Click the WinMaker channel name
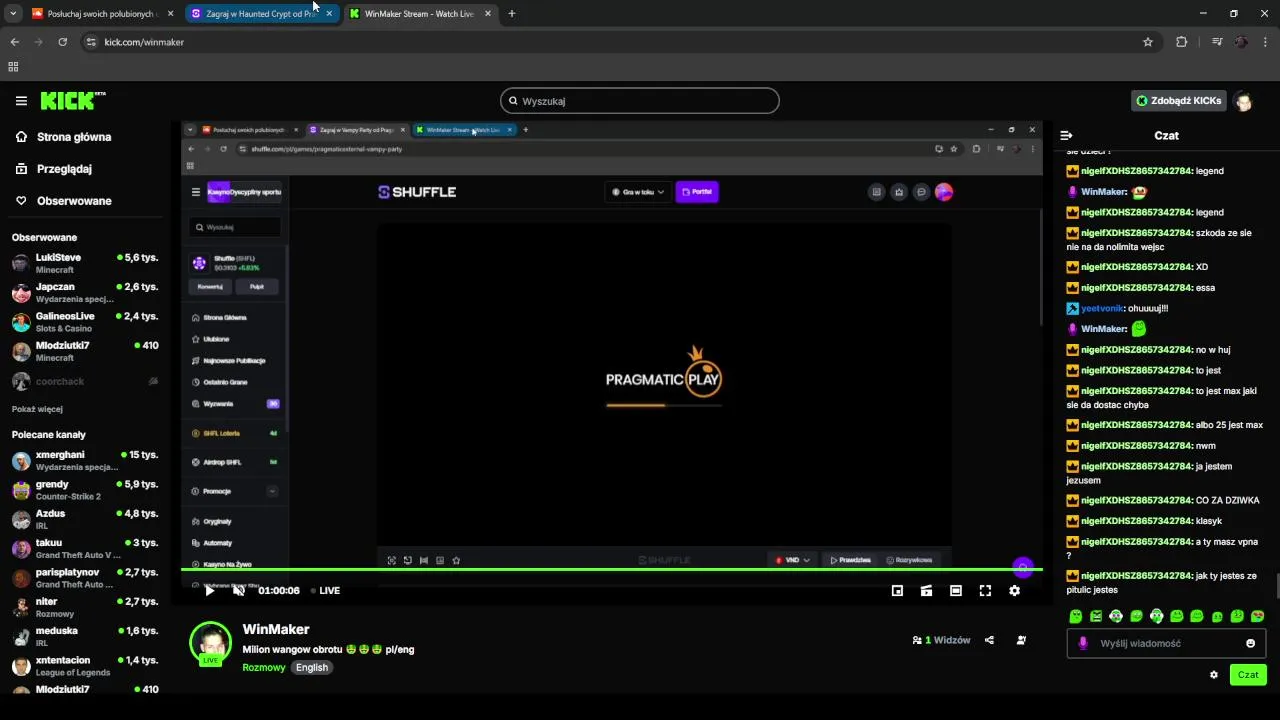1280x720 pixels. [x=276, y=629]
